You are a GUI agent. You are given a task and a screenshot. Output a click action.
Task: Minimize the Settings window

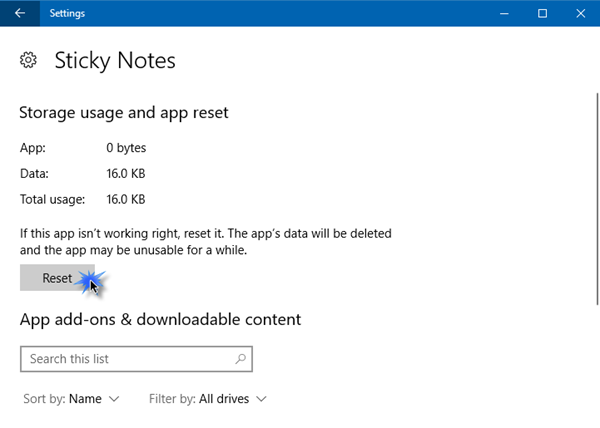(504, 13)
